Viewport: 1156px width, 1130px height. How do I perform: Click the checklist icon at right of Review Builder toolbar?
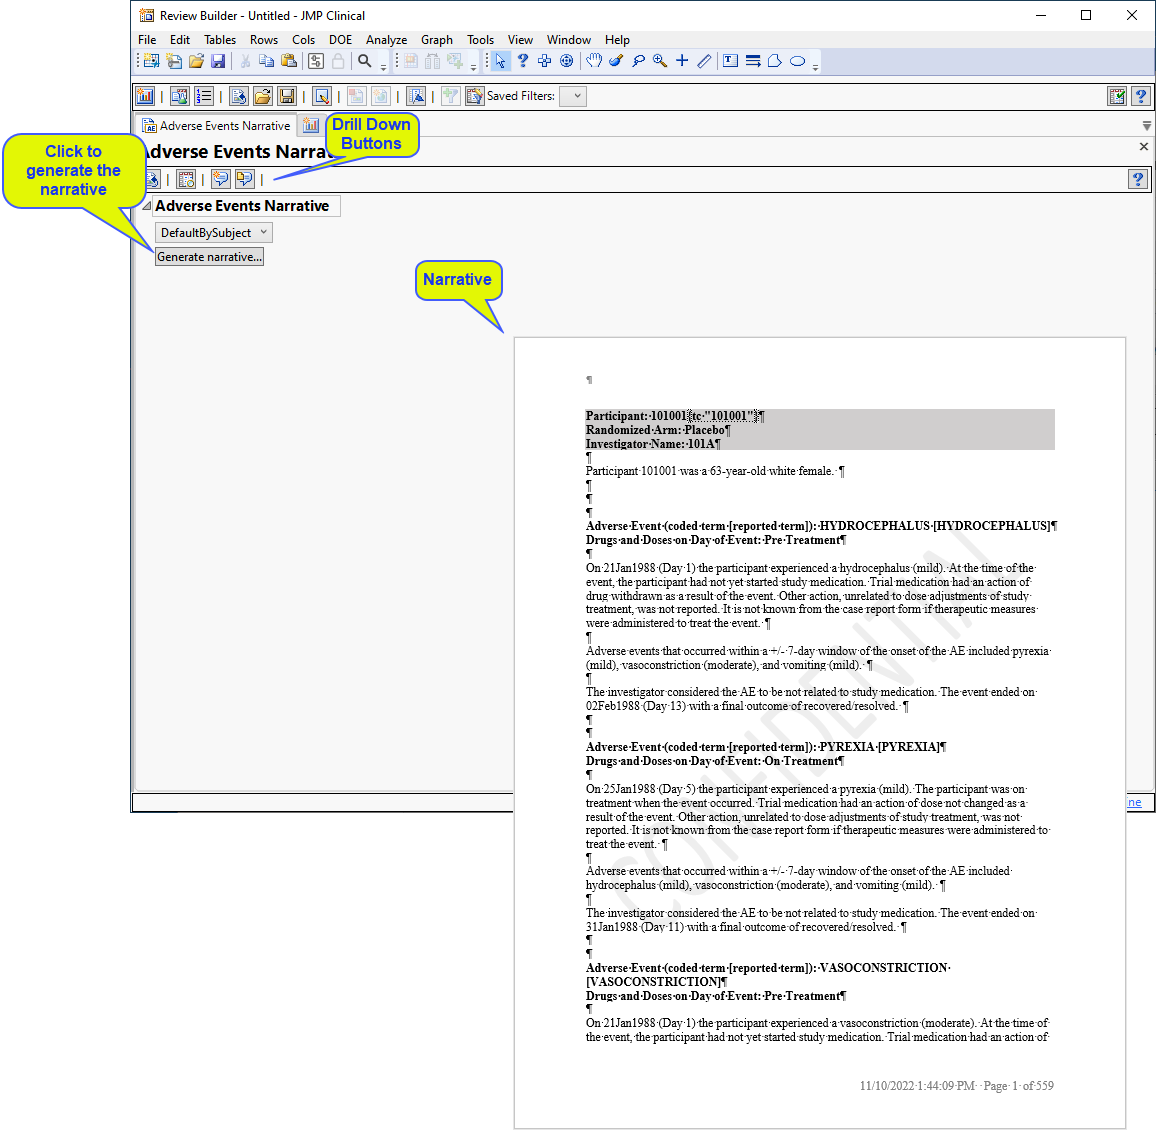point(1117,96)
